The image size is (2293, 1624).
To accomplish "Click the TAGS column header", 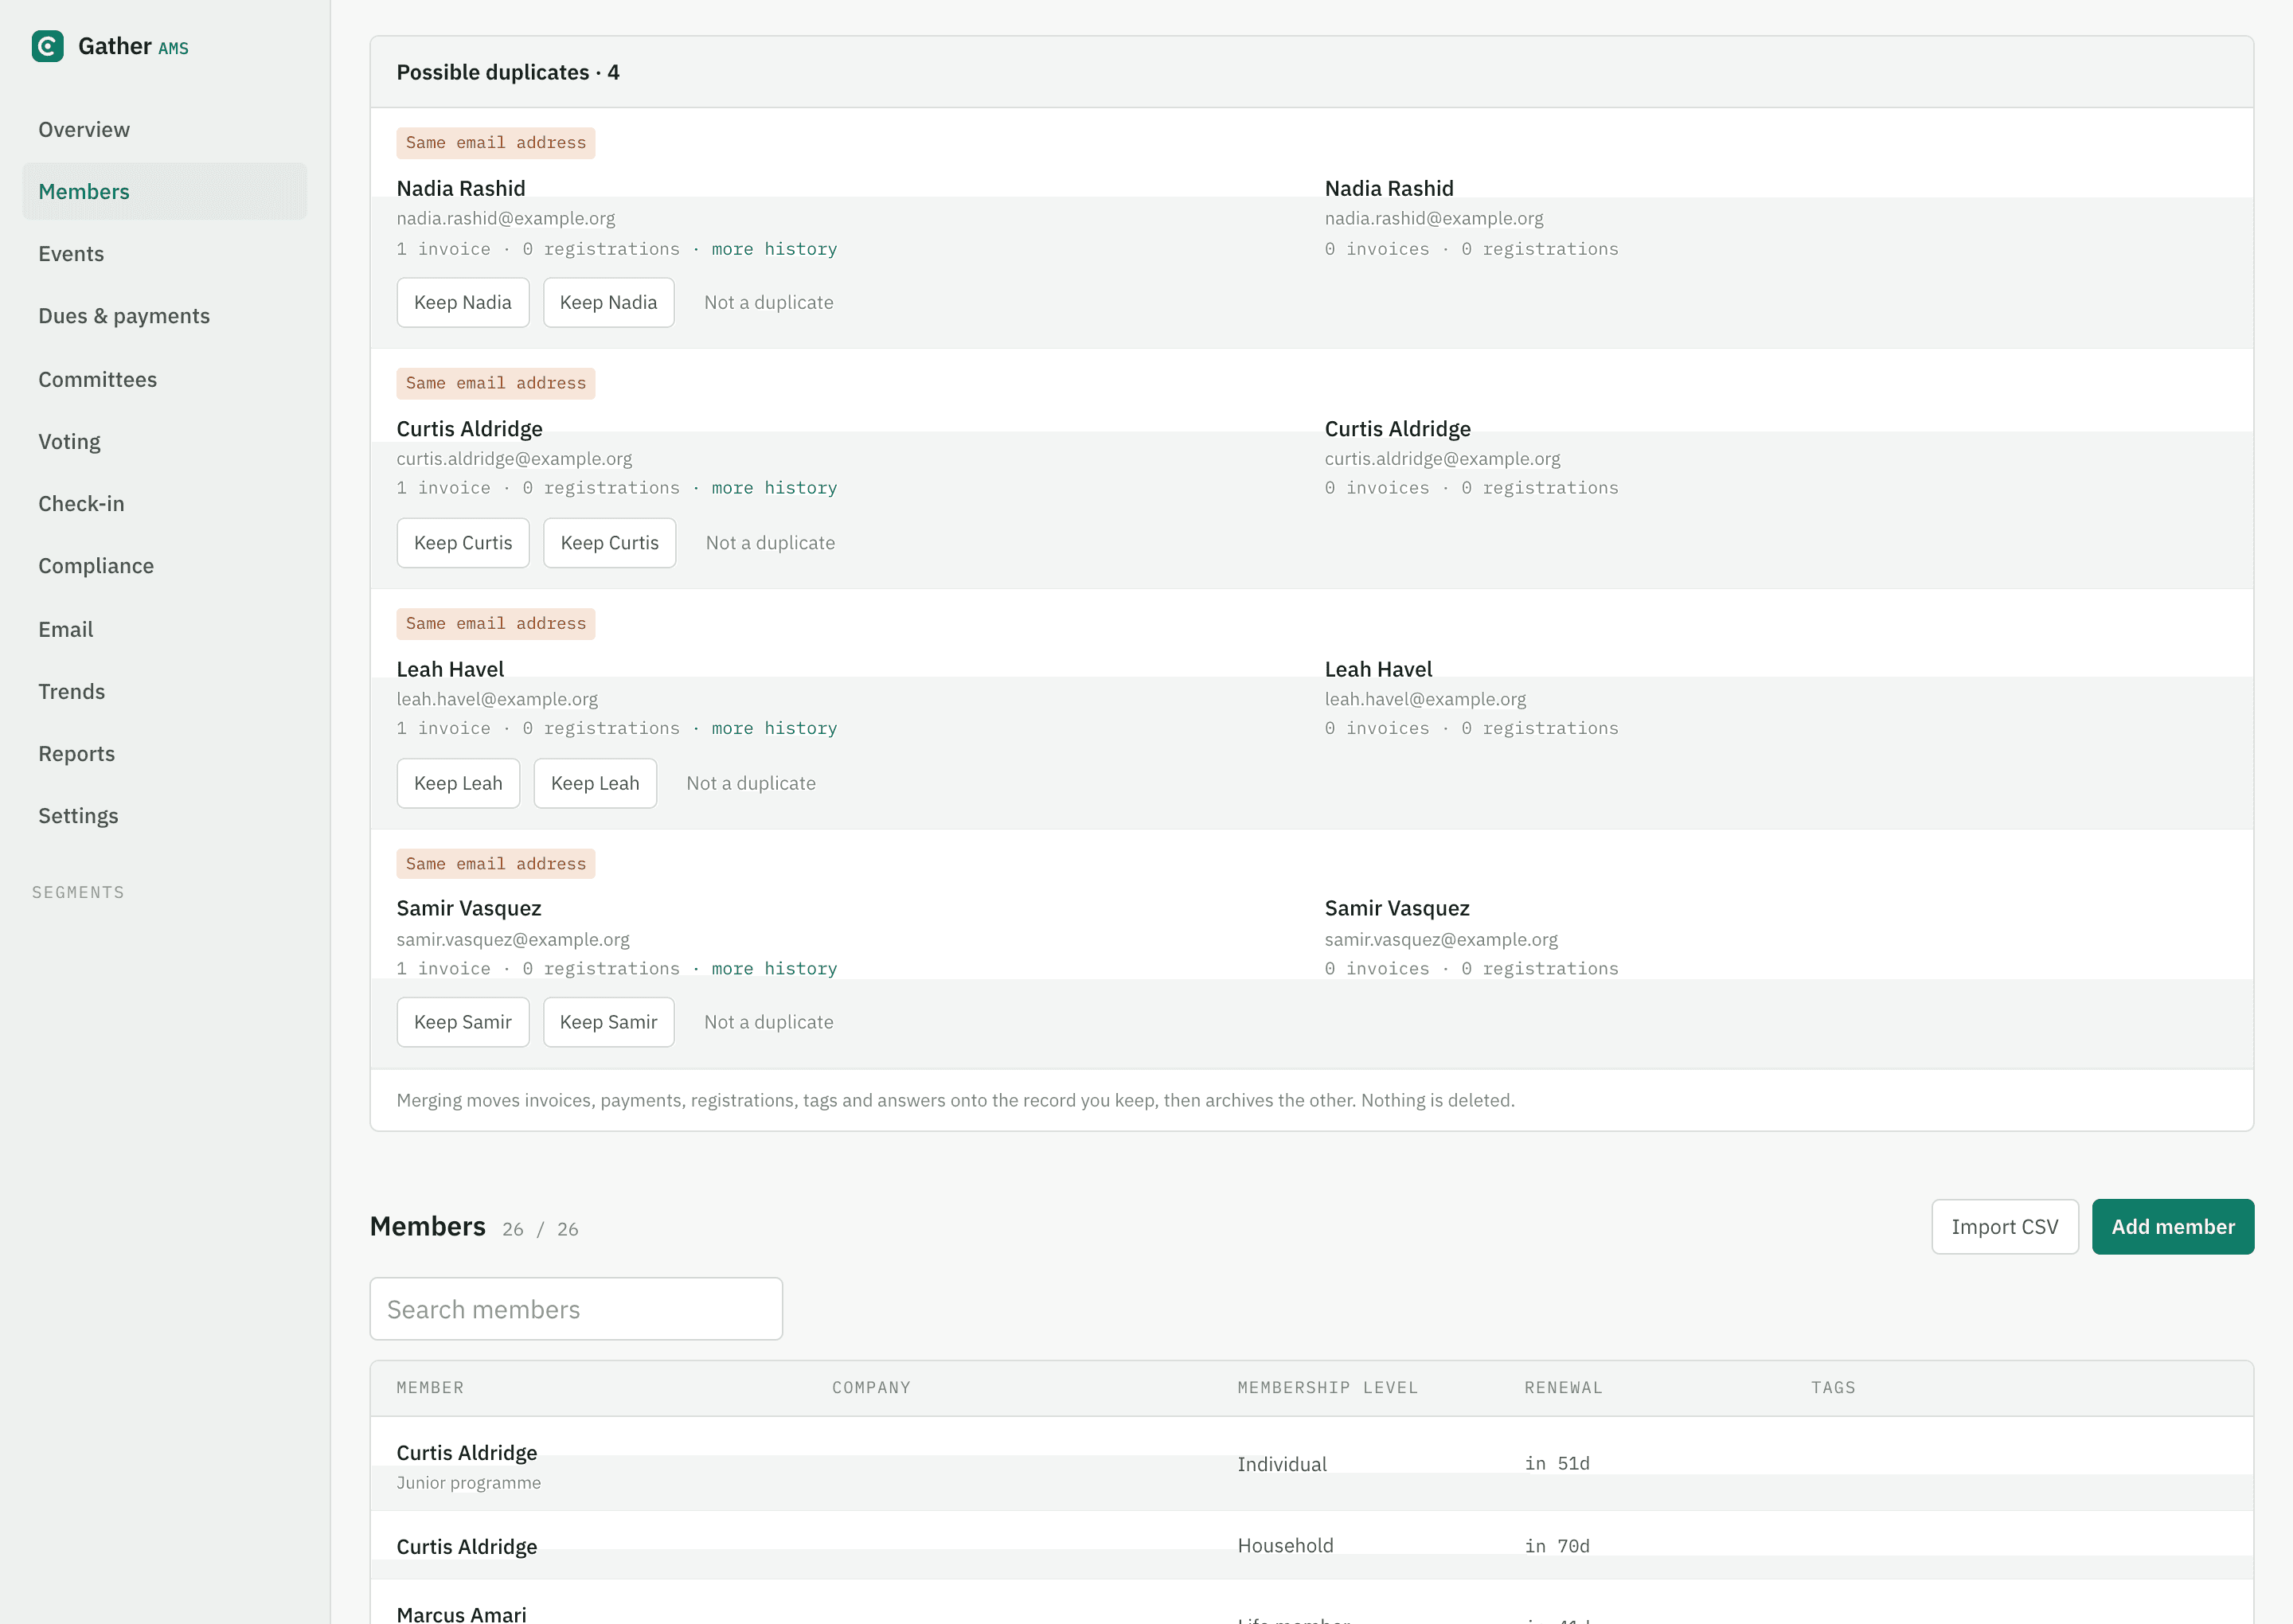I will pos(1832,1388).
